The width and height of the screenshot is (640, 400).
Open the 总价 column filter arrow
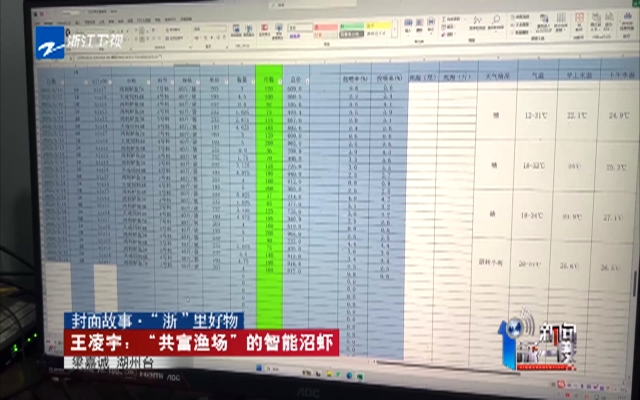307,81
